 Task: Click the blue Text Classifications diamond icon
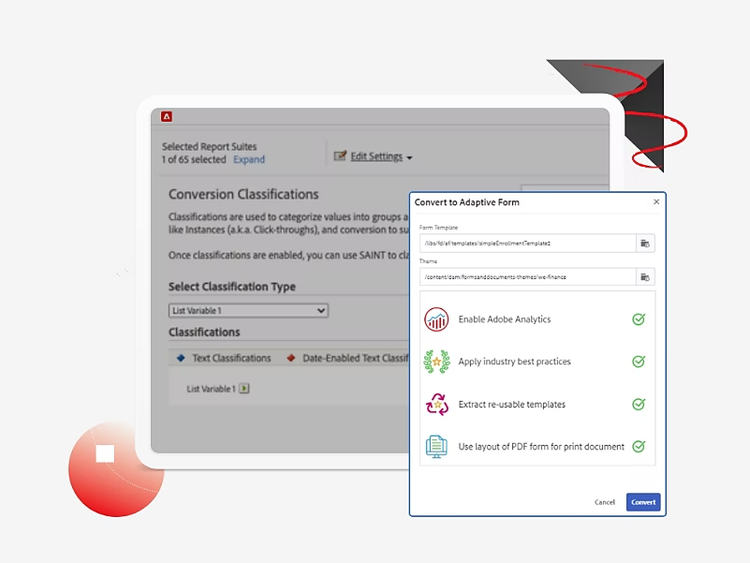tap(180, 358)
